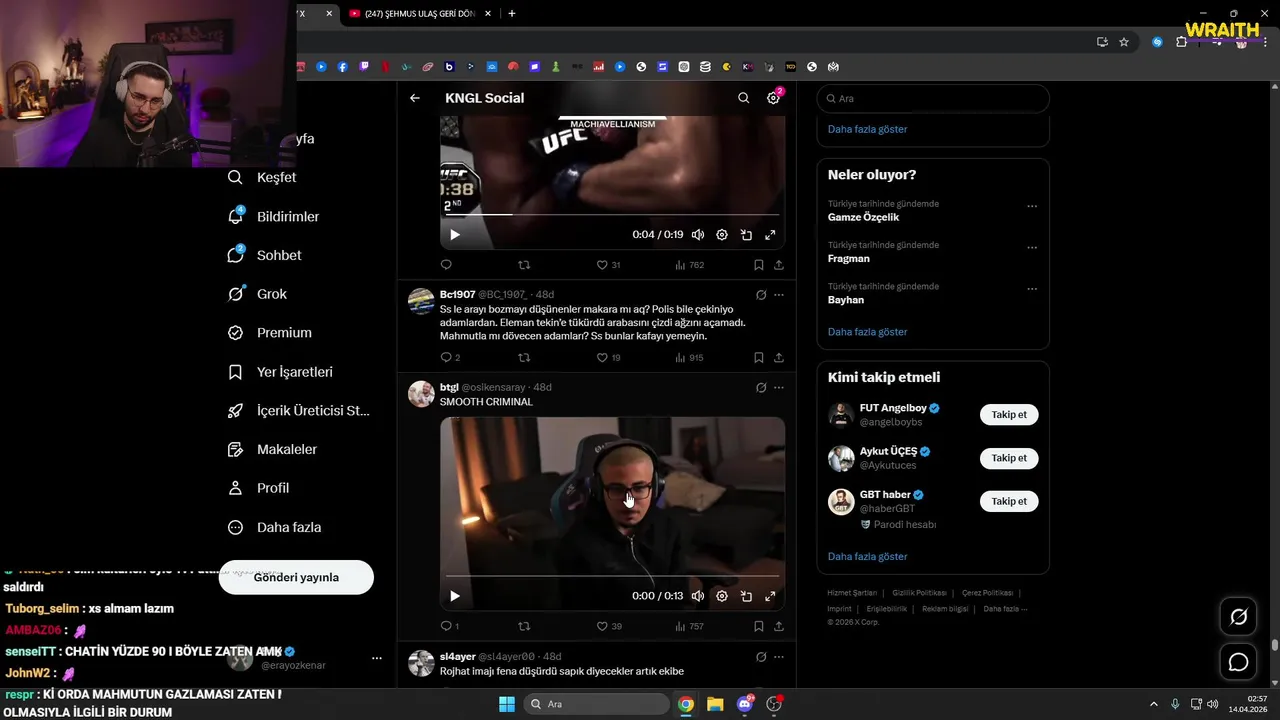Open more options on btgl post
1280x720 pixels.
(779, 387)
